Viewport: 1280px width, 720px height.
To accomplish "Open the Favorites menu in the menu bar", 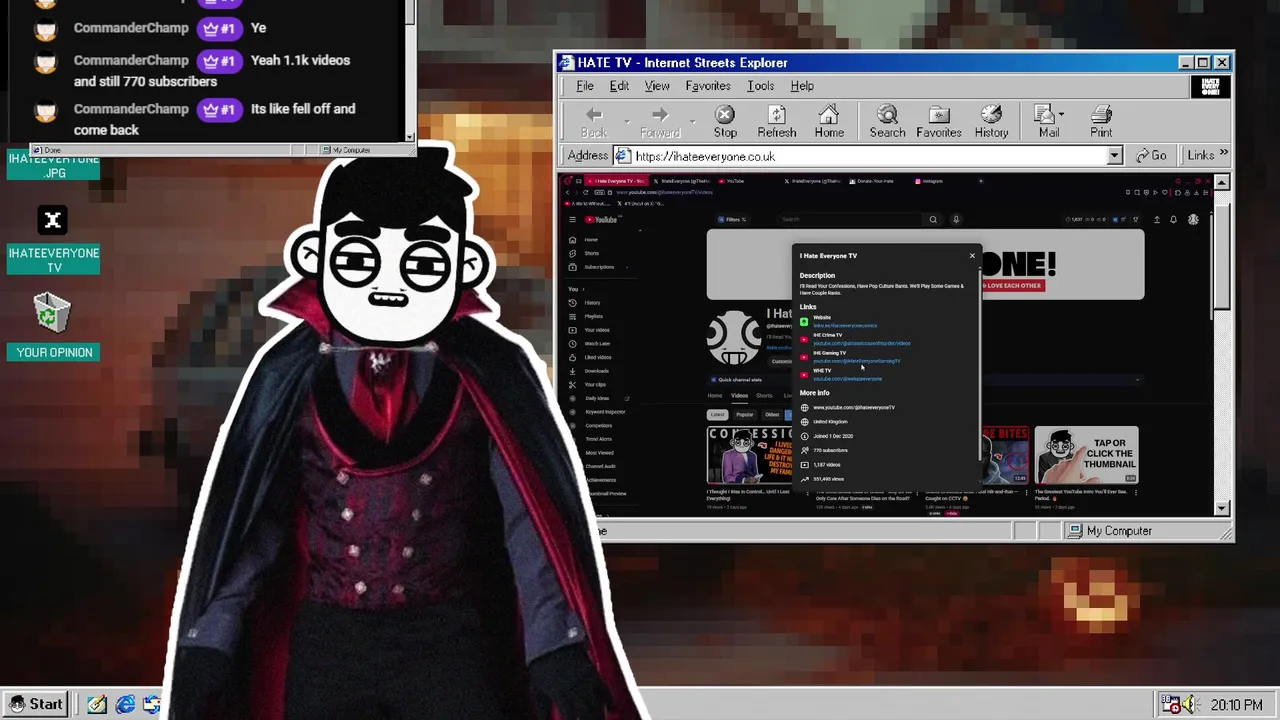I will point(707,86).
